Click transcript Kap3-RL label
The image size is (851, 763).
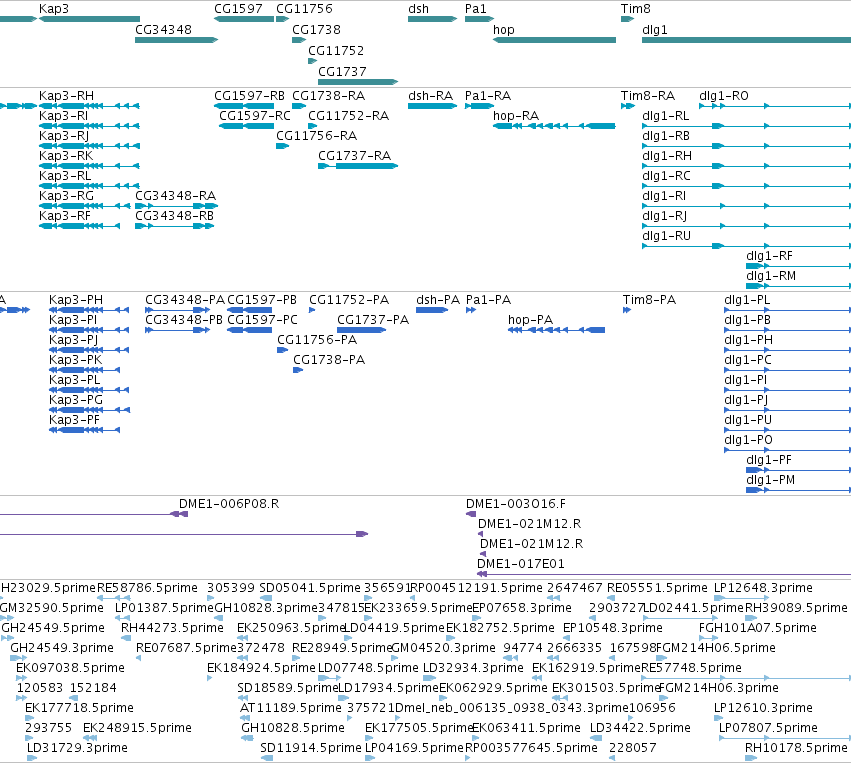(x=65, y=176)
